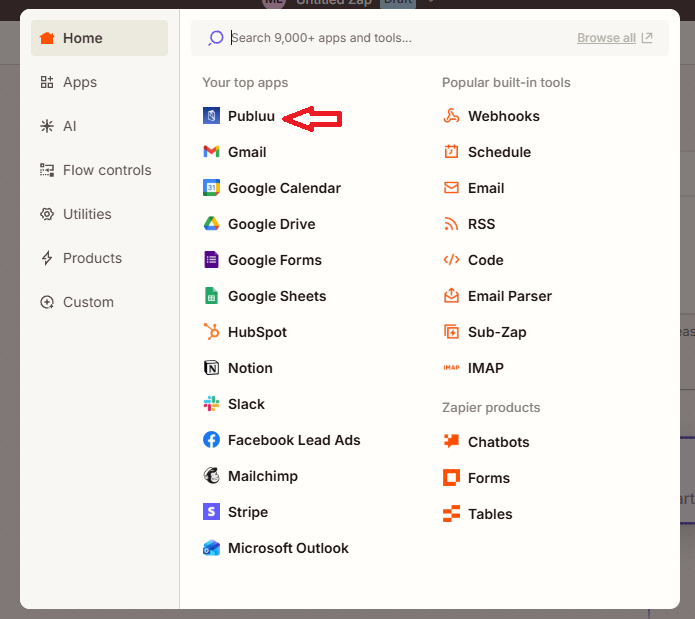This screenshot has width=695, height=619.
Task: Click the Tables icon
Action: (x=451, y=514)
